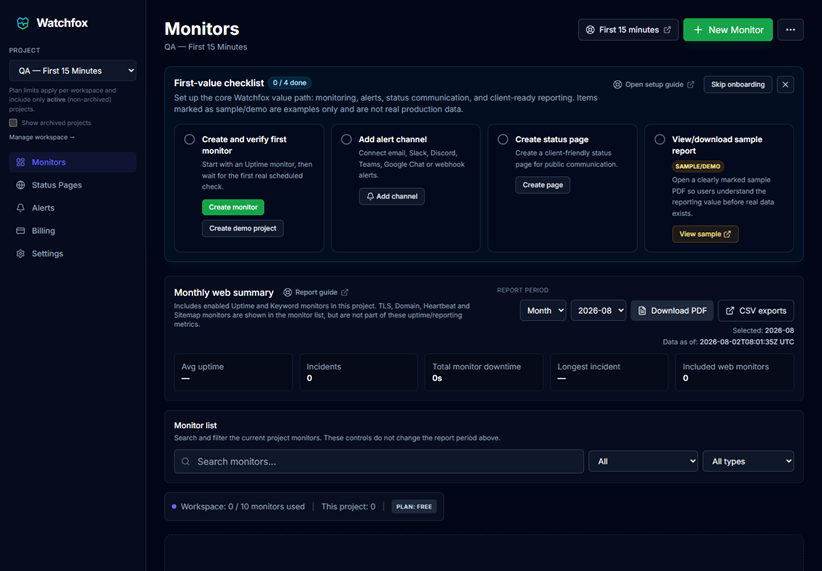Click the Included web monitors card
This screenshot has width=822, height=571.
coord(734,372)
